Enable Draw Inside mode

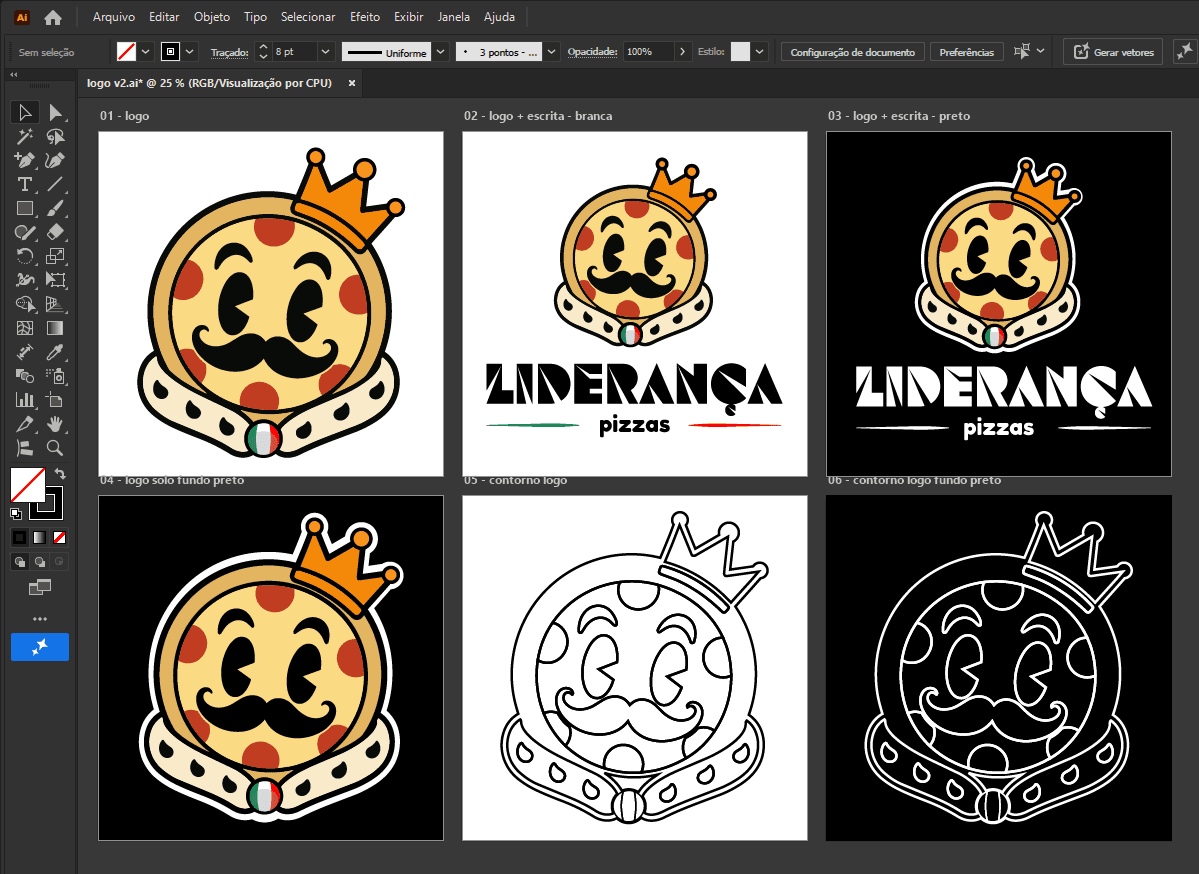[59, 562]
